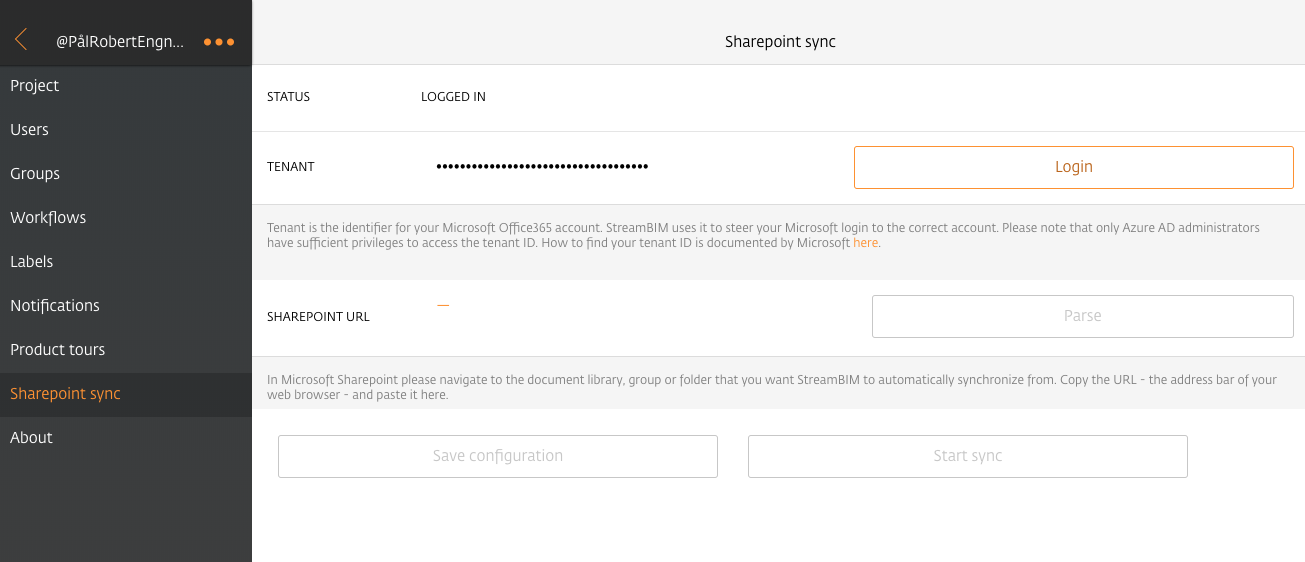Viewport: 1305px width, 562px height.
Task: Click the TENANT label
Action: pos(291,167)
